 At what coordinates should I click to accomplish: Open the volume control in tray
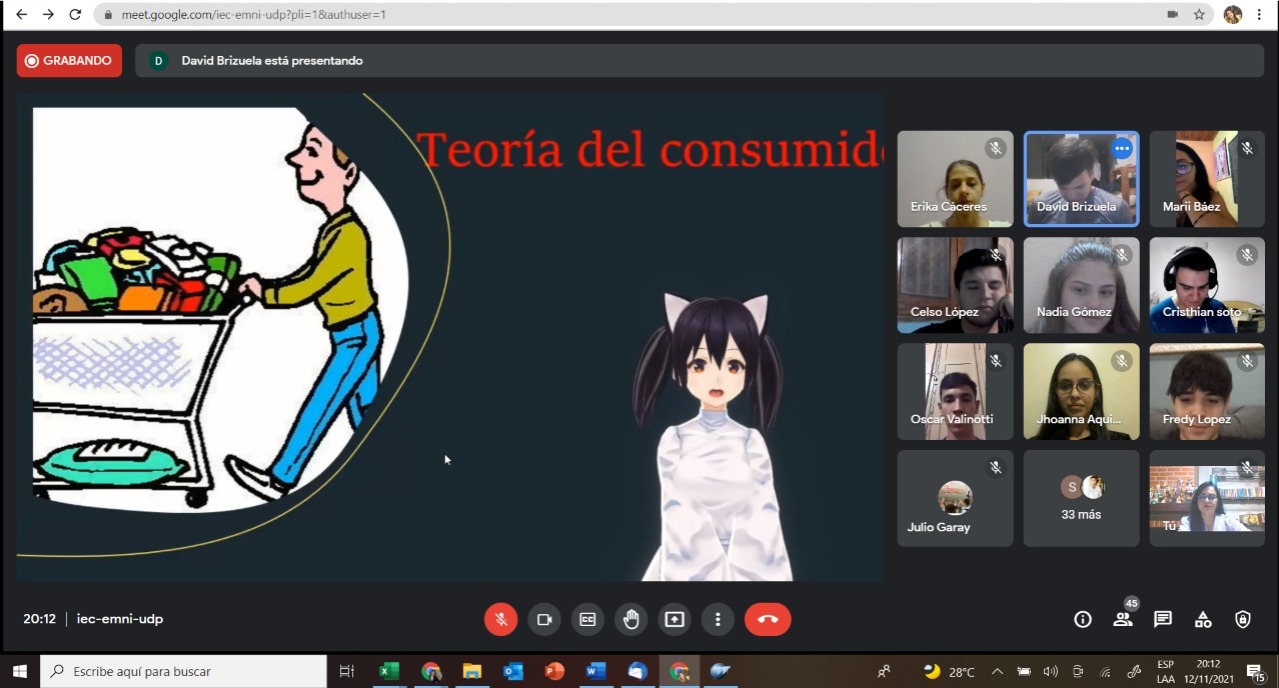tap(1050, 671)
